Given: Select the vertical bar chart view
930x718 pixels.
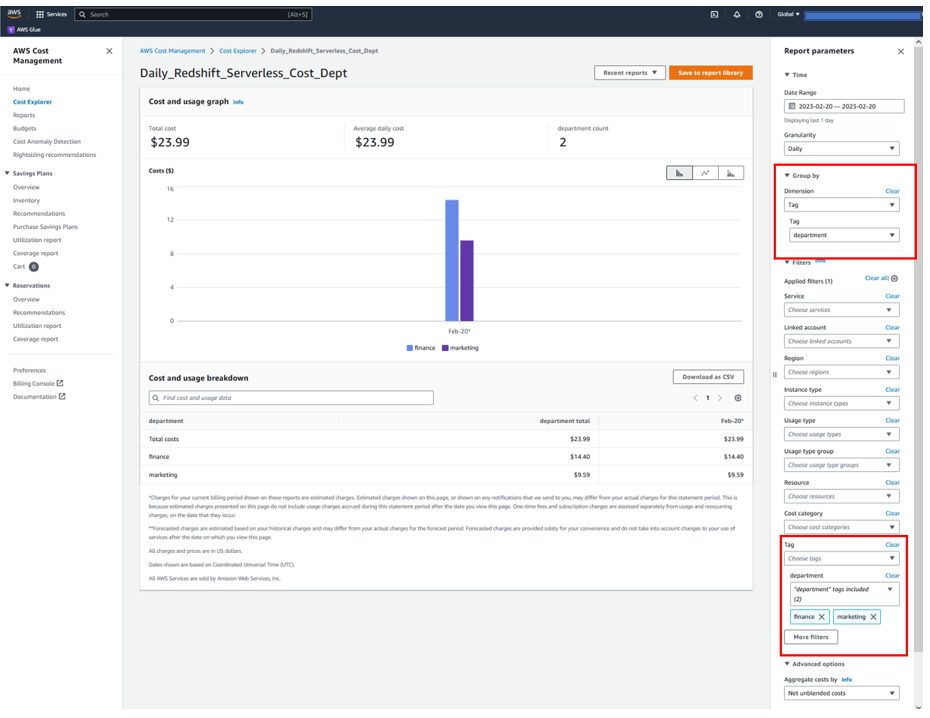Looking at the screenshot, I should tap(680, 172).
